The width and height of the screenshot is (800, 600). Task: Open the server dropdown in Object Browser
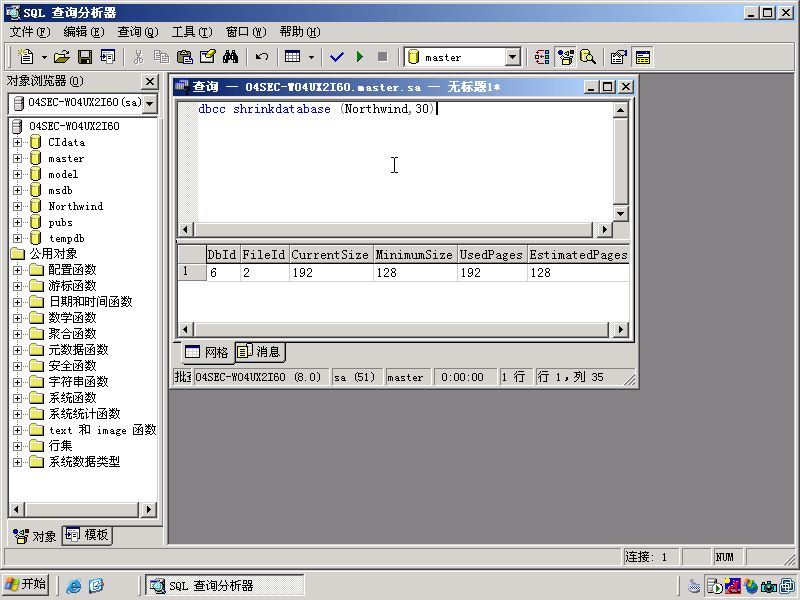(x=149, y=104)
